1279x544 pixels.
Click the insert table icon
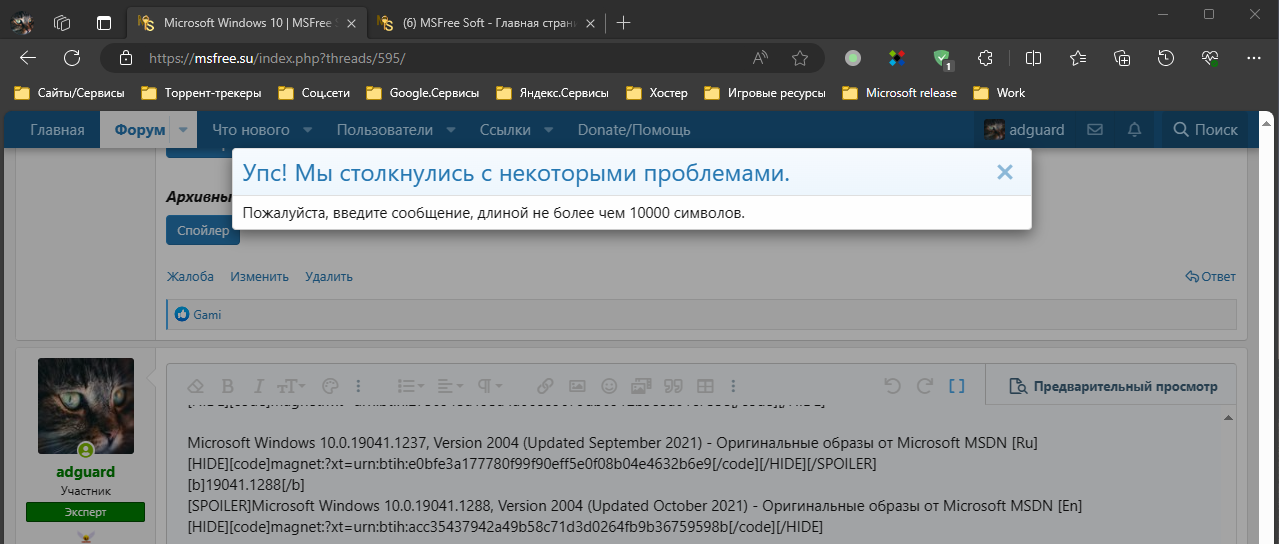tap(705, 386)
